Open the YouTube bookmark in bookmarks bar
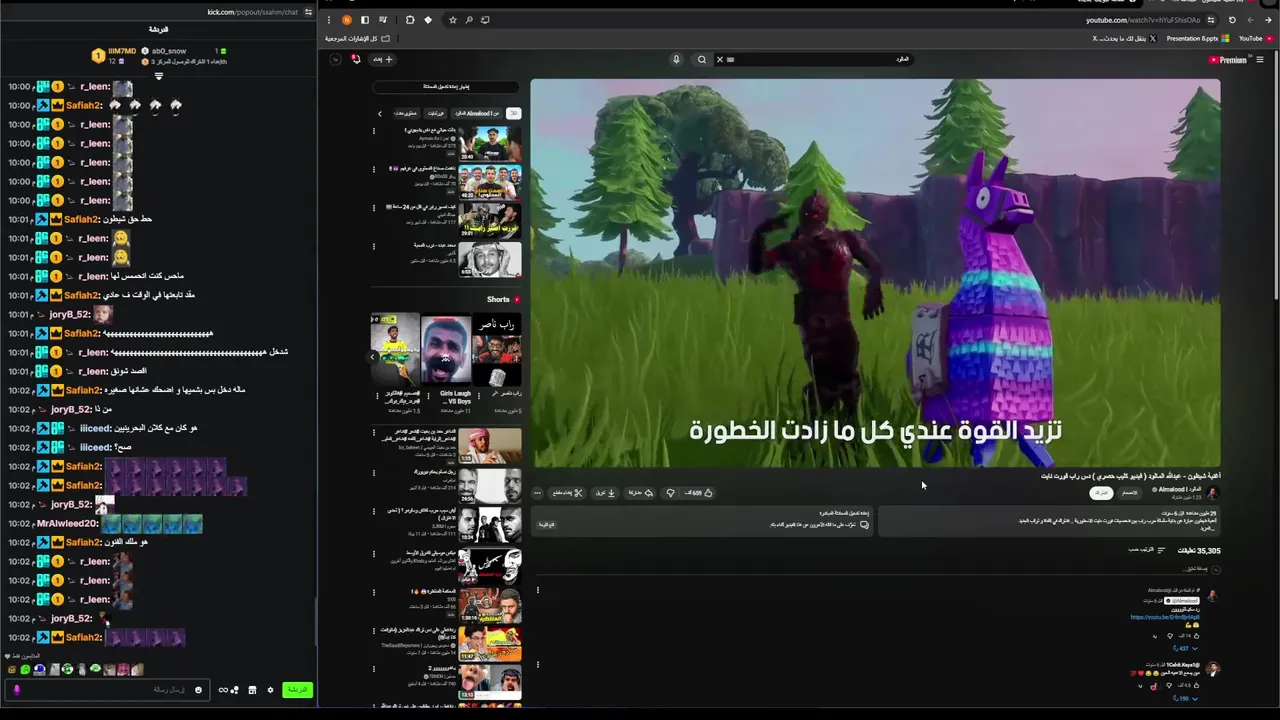1280x720 pixels. pyautogui.click(x=1256, y=39)
